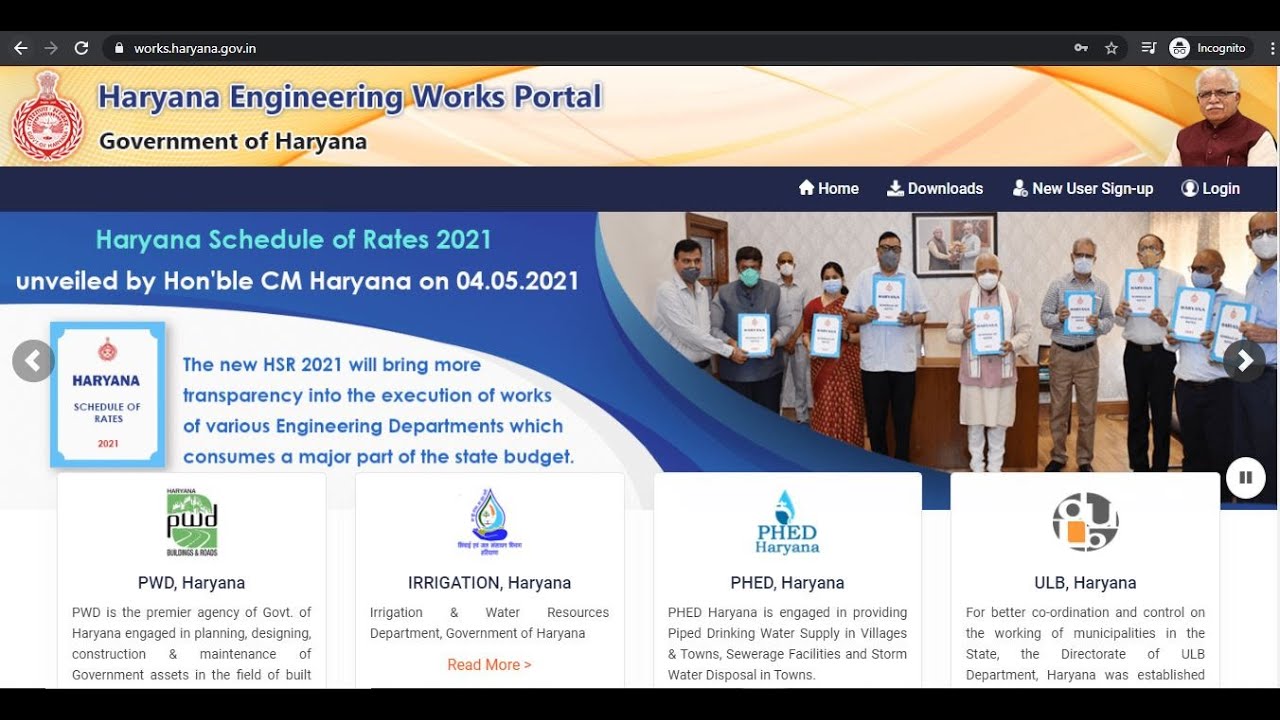Image resolution: width=1280 pixels, height=720 pixels.
Task: Open the IRRIGATION, Haryana card title
Action: click(489, 583)
